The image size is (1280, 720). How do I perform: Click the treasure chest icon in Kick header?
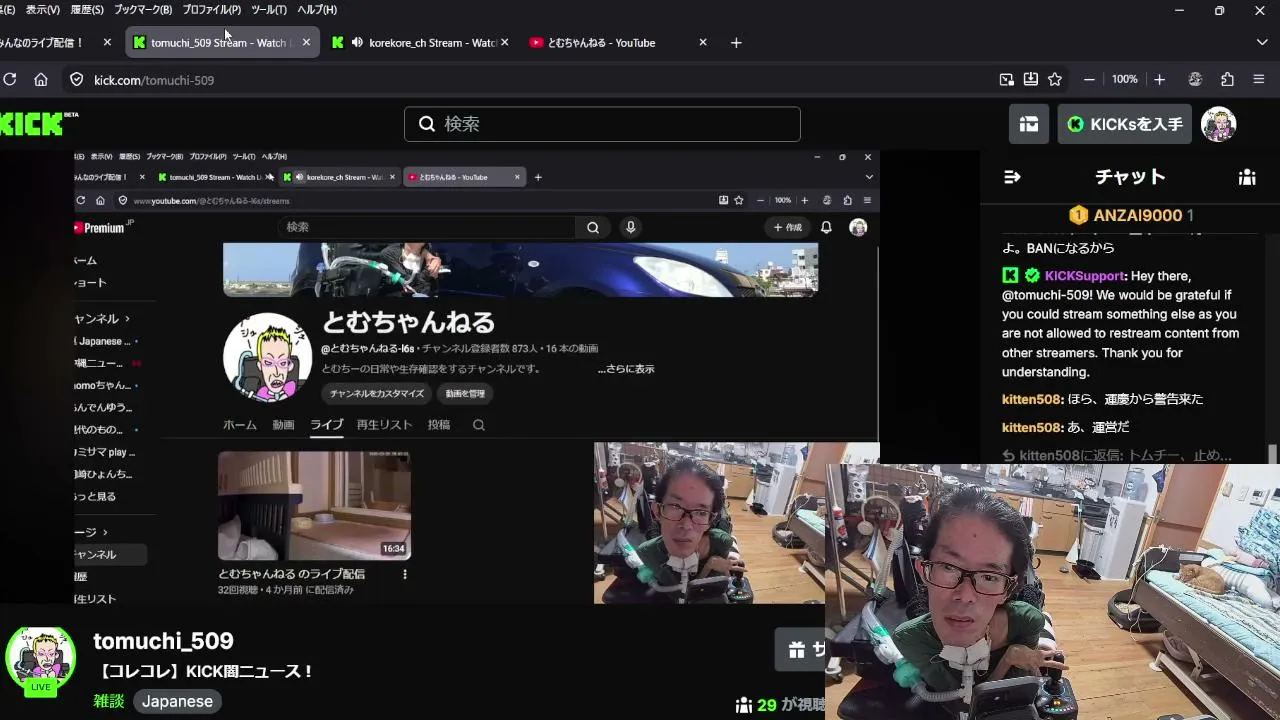click(x=1028, y=124)
